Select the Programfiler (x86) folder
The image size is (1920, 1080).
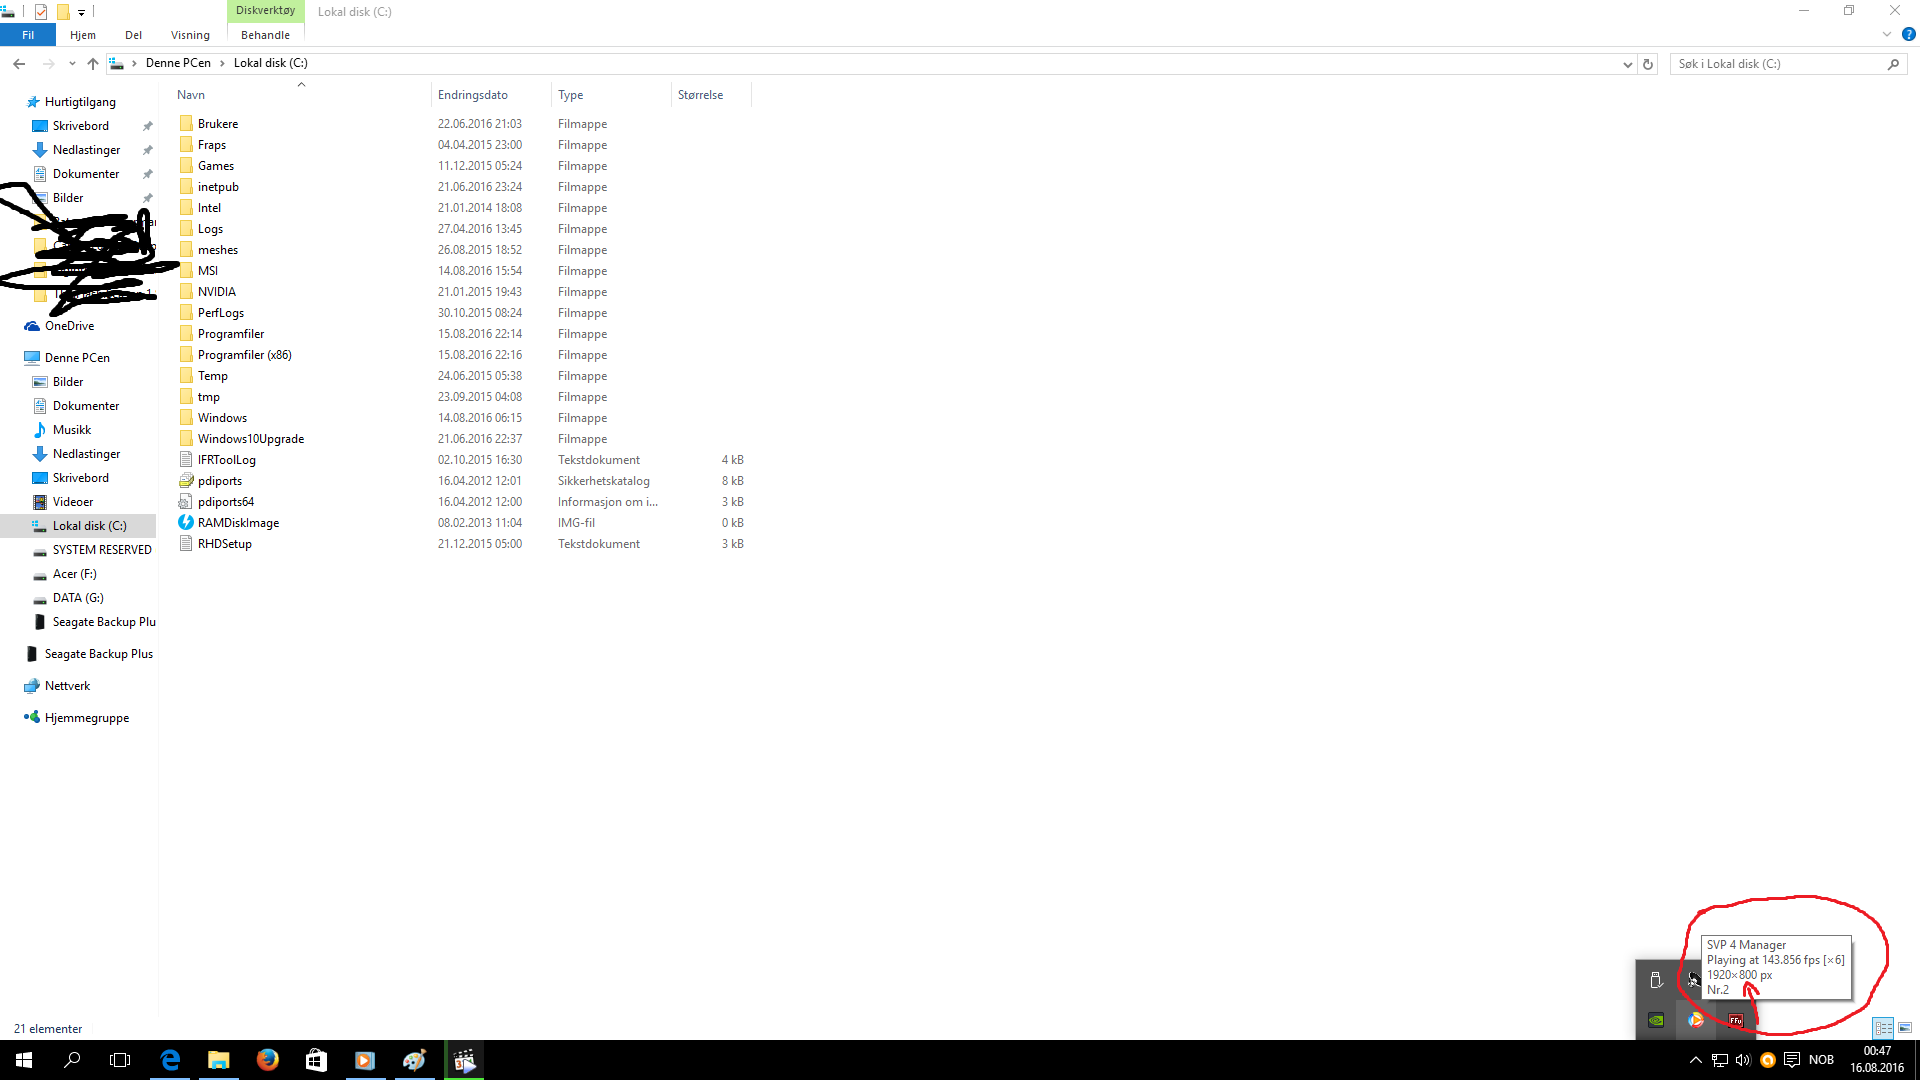[x=244, y=355]
